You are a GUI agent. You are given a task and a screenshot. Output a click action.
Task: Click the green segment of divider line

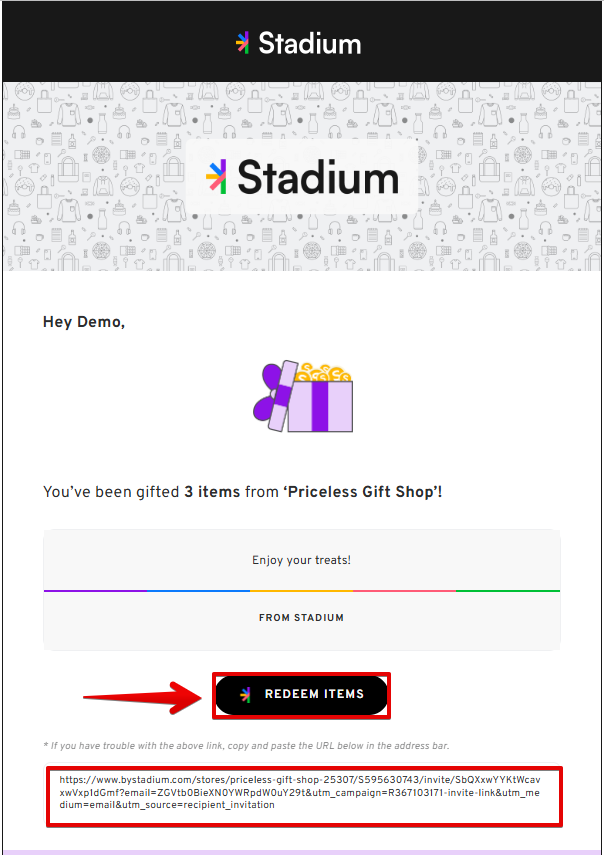[508, 591]
